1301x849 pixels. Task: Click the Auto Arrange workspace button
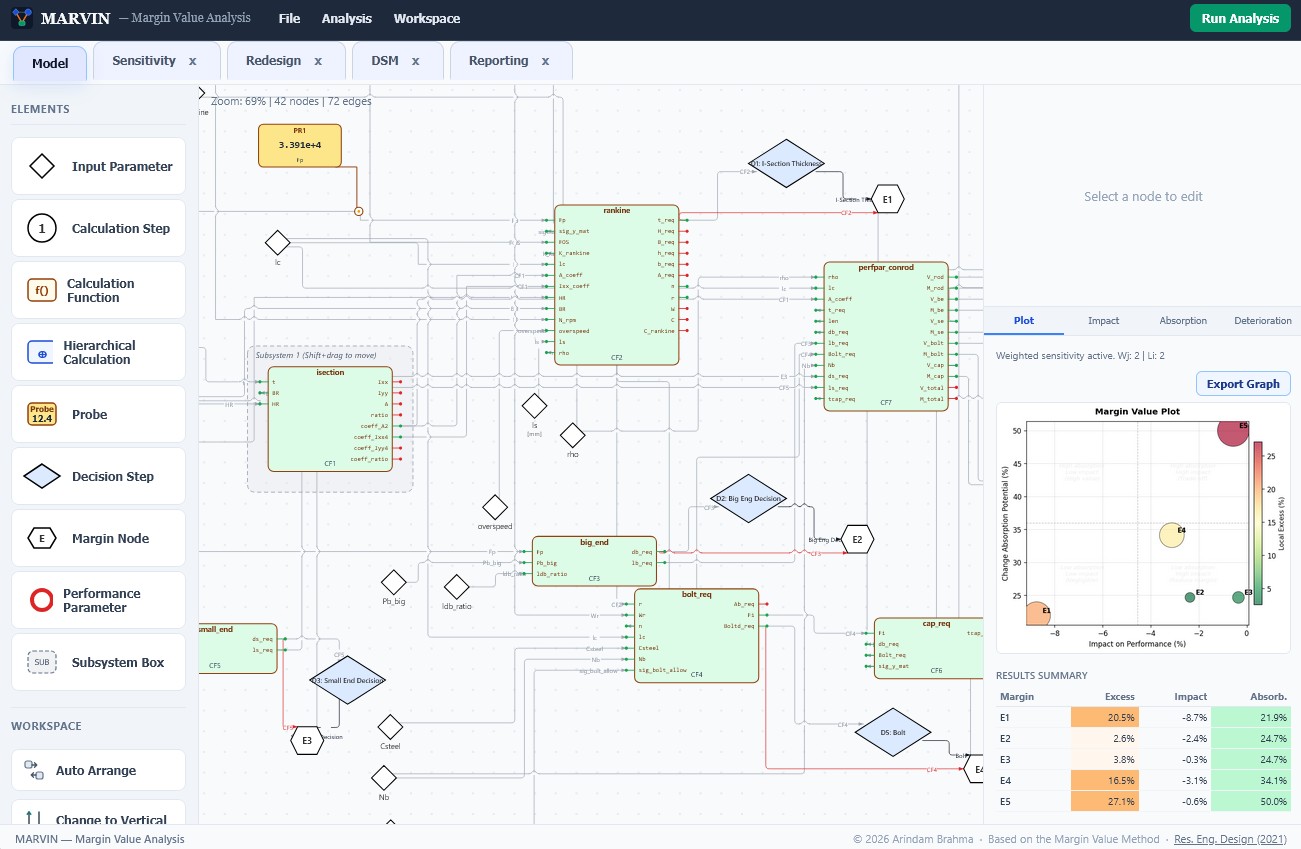coord(98,770)
